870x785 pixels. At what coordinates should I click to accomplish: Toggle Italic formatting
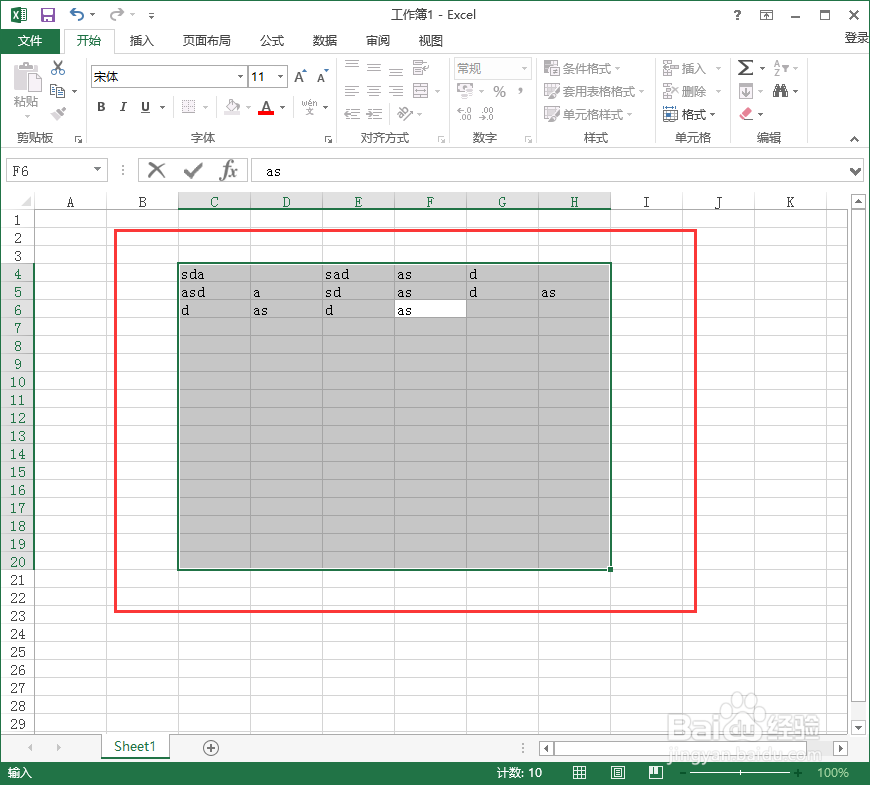coord(123,107)
